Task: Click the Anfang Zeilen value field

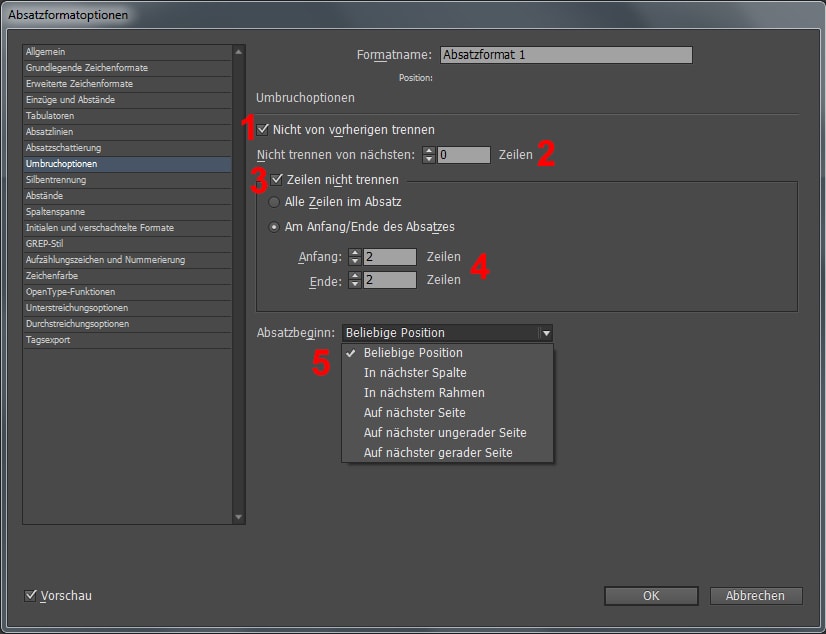Action: [390, 257]
